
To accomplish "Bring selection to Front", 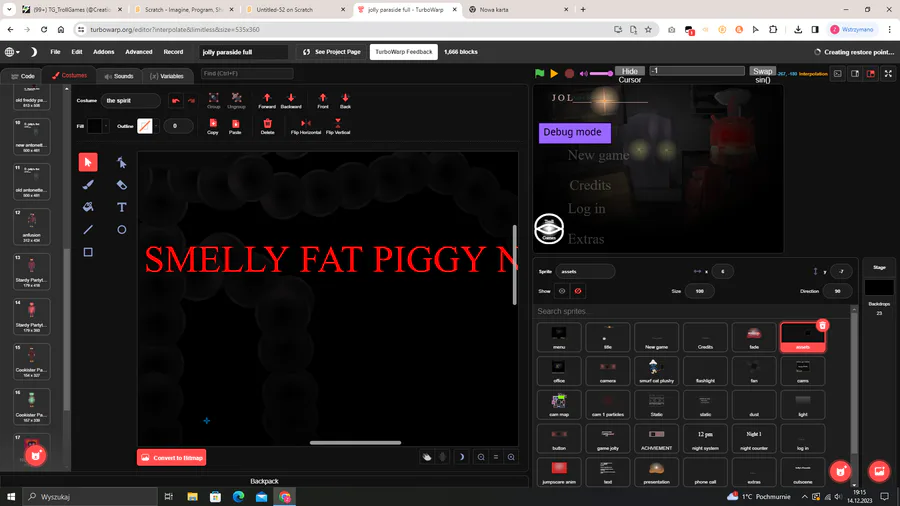I will coord(323,101).
